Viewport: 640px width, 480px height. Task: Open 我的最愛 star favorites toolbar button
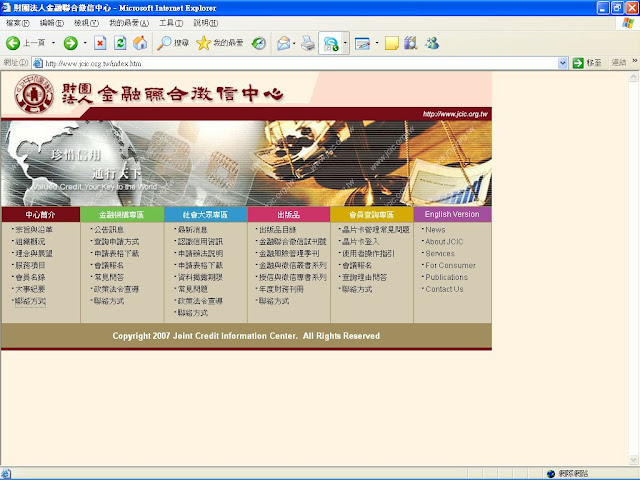[x=220, y=43]
